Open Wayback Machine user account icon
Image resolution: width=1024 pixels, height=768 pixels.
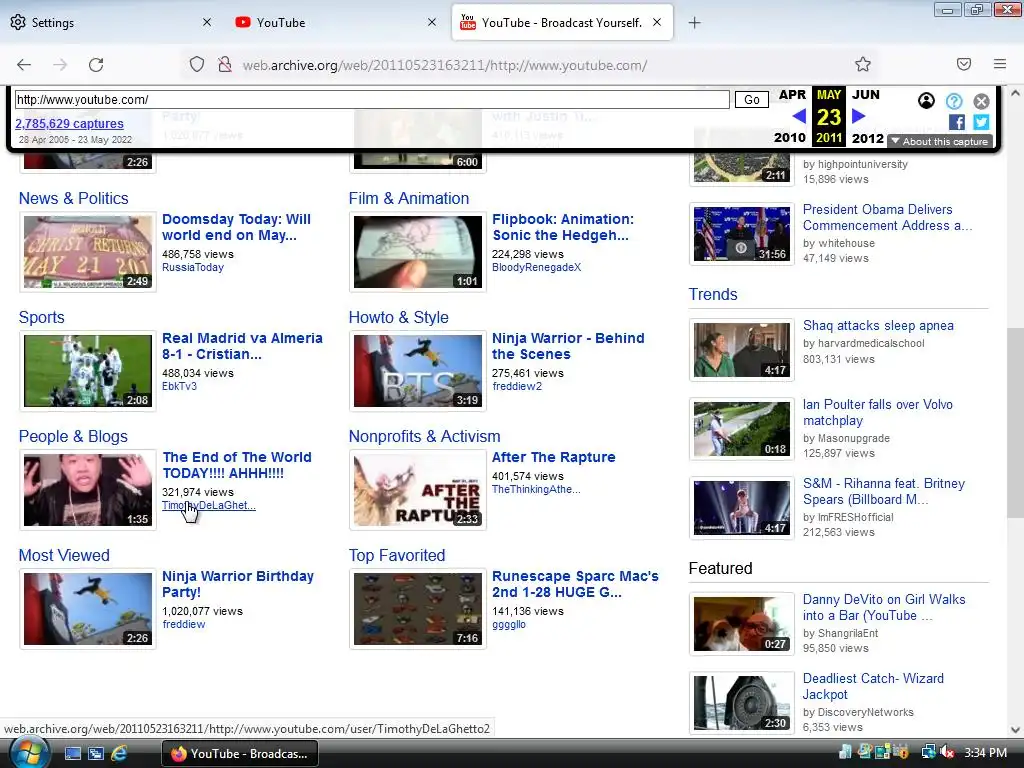point(926,101)
